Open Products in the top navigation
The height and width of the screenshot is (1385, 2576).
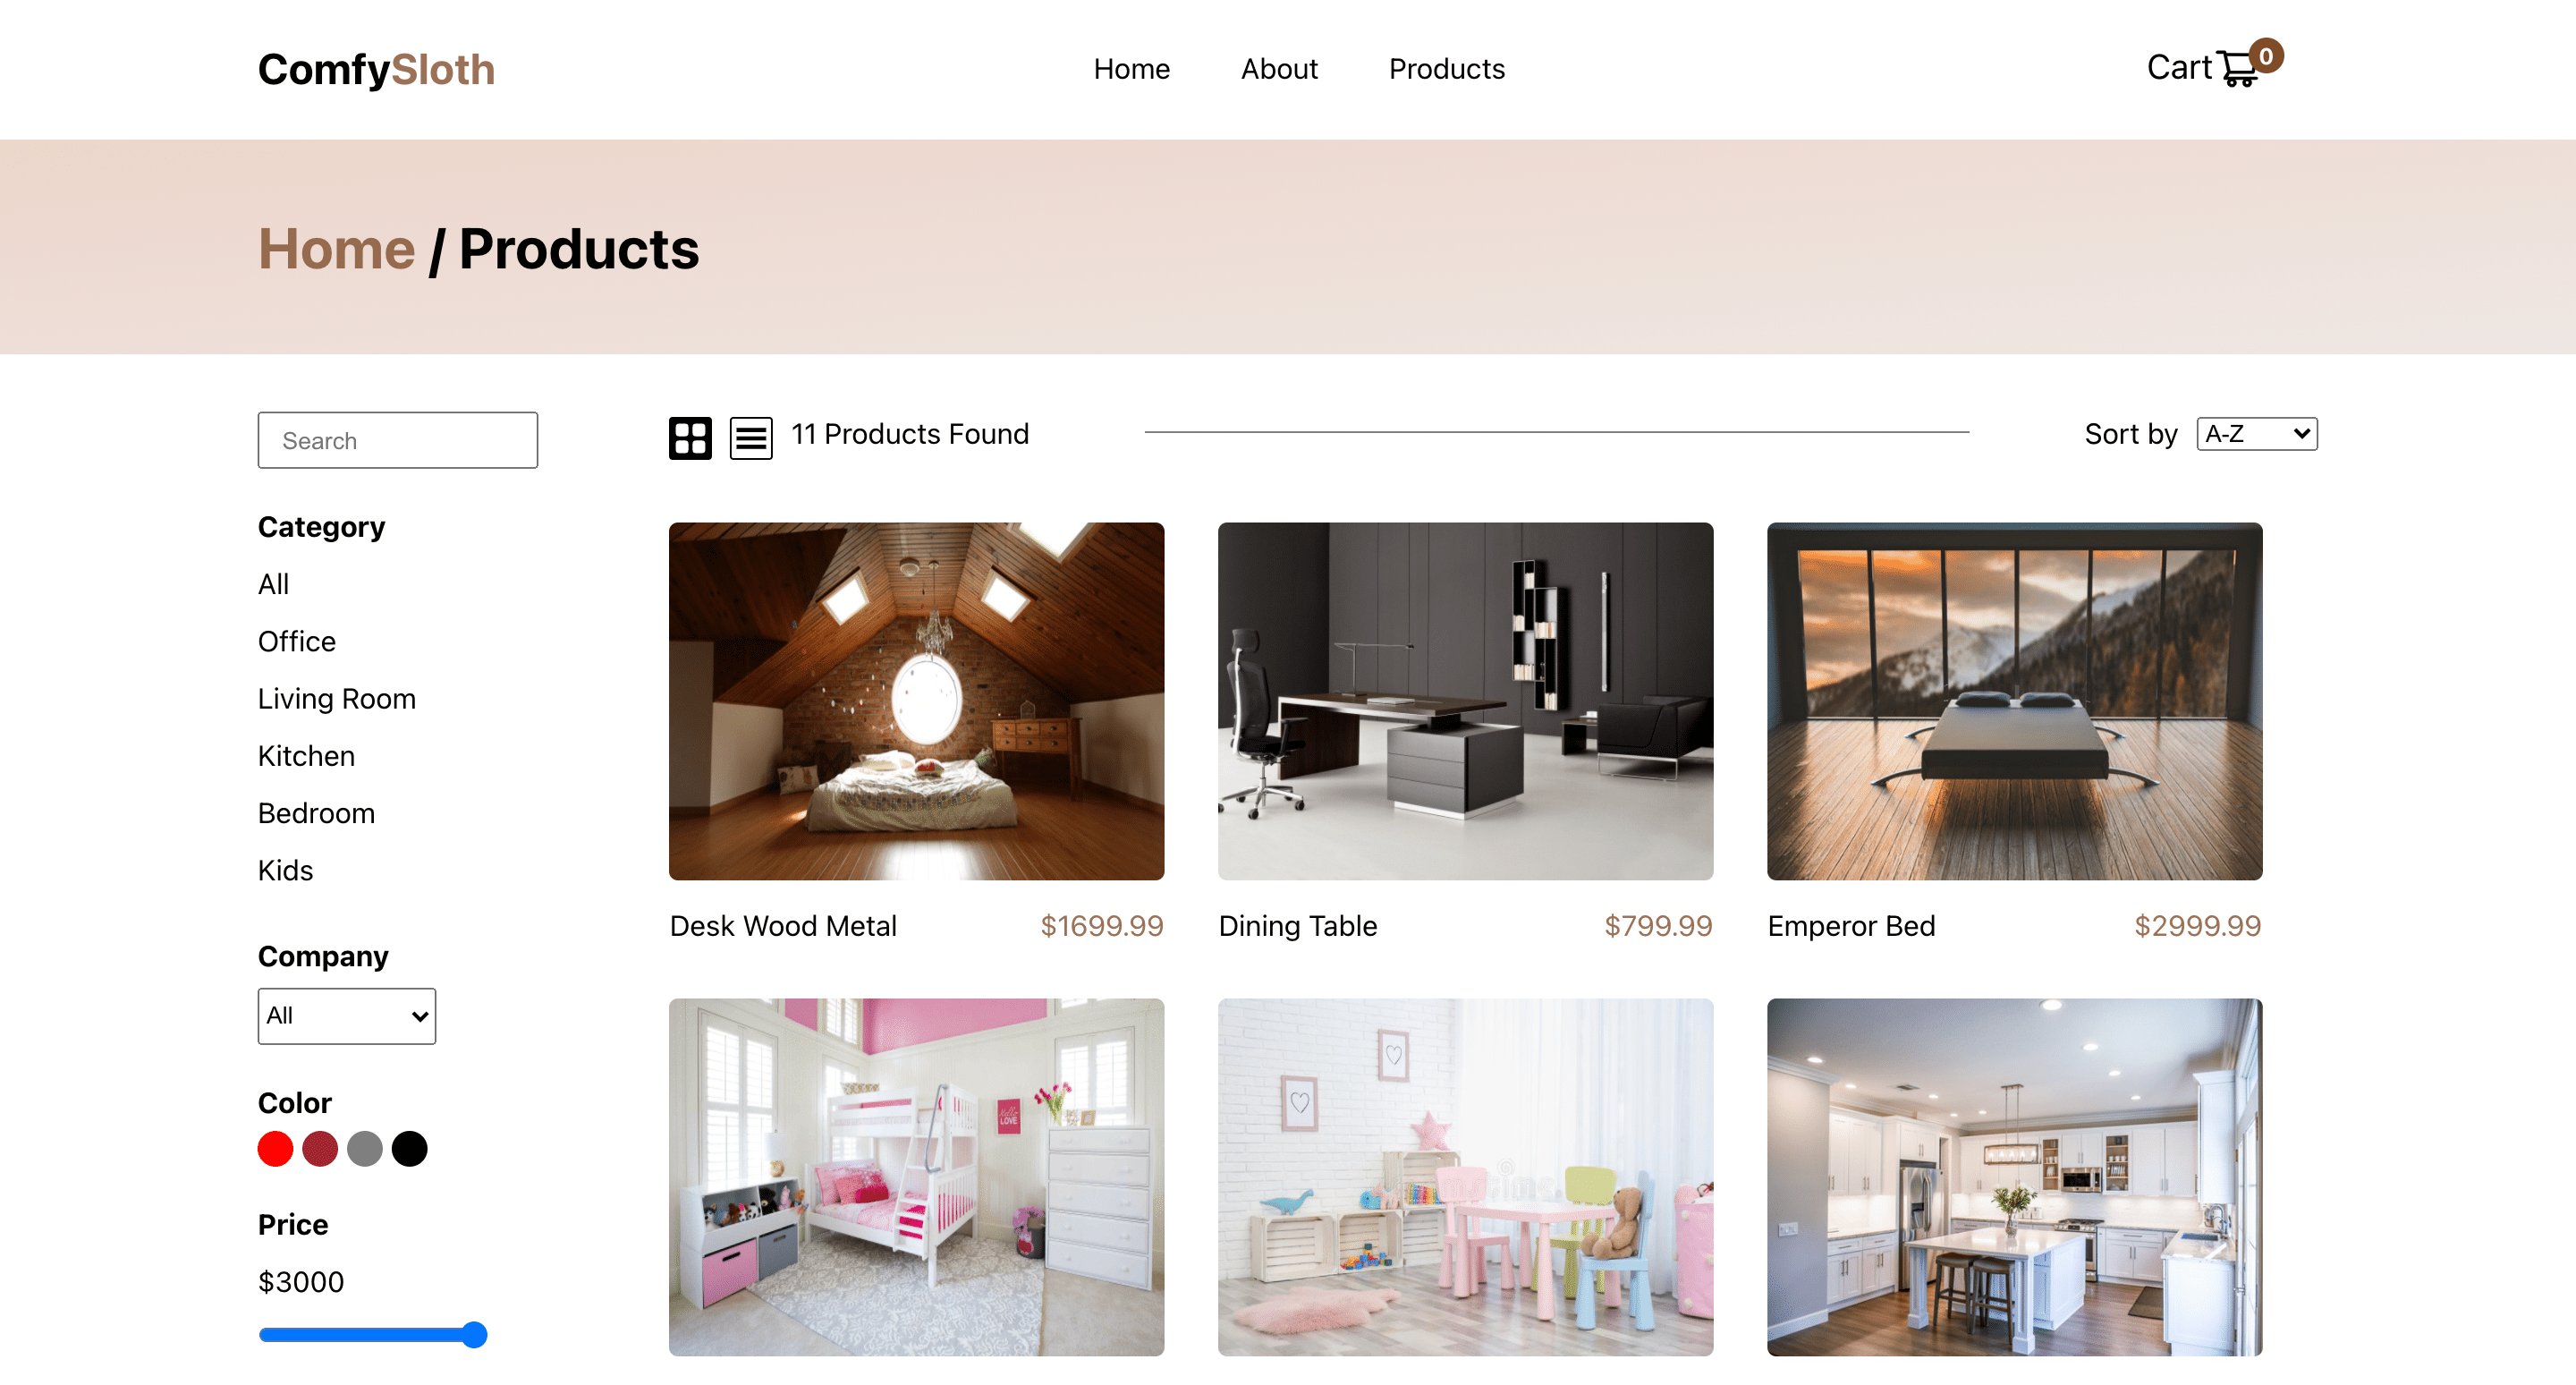(1446, 69)
